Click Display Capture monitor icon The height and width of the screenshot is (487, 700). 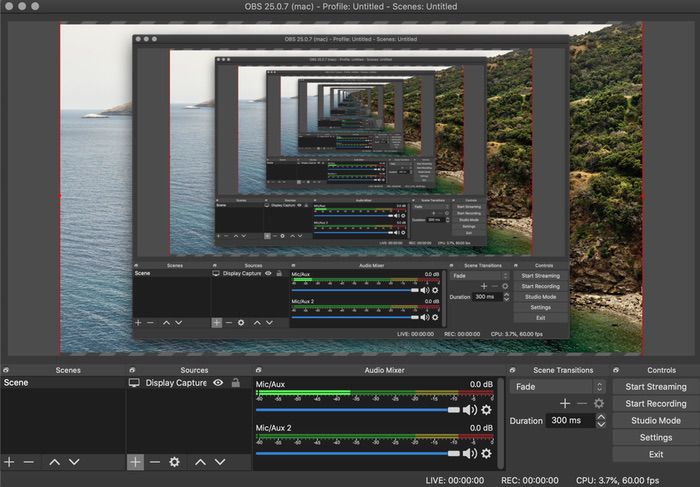point(134,383)
